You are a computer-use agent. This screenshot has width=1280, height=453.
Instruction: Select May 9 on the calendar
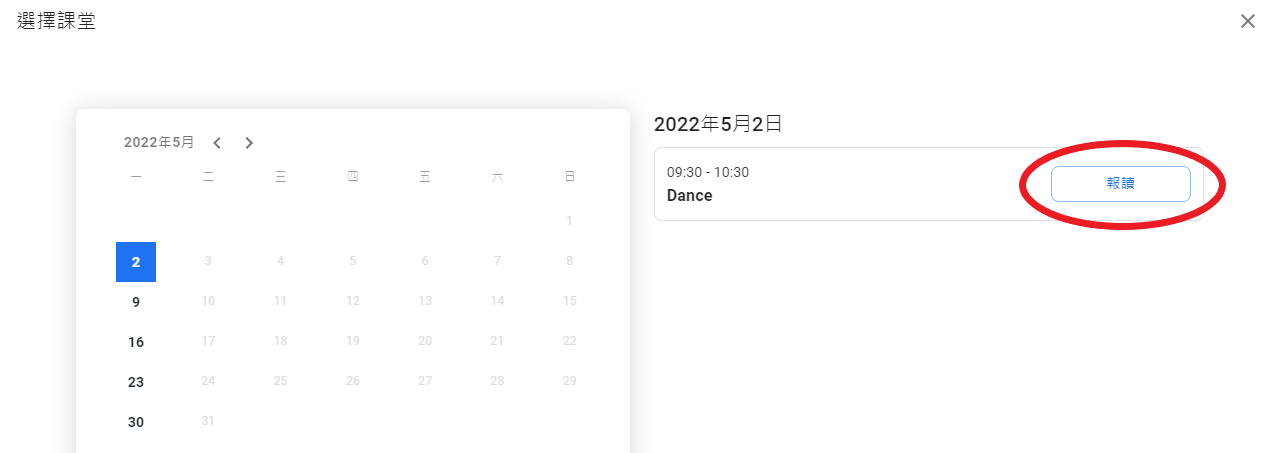(x=136, y=302)
